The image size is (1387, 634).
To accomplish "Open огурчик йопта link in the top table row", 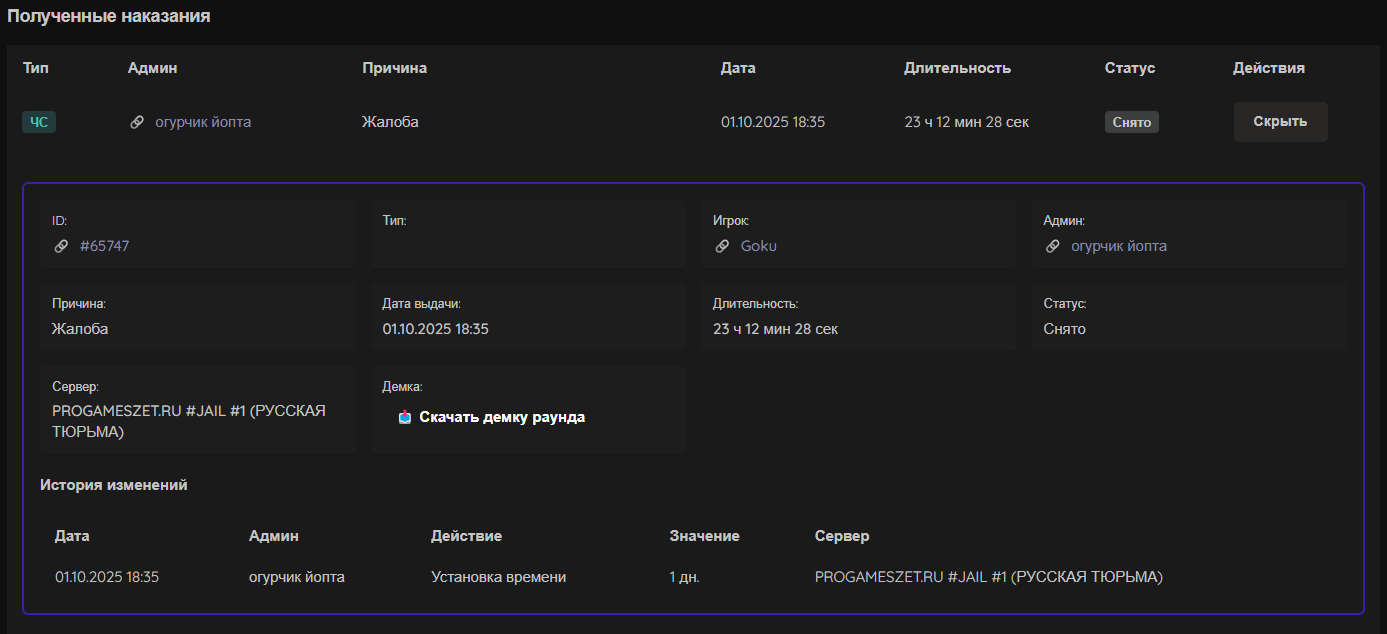I will coord(203,122).
